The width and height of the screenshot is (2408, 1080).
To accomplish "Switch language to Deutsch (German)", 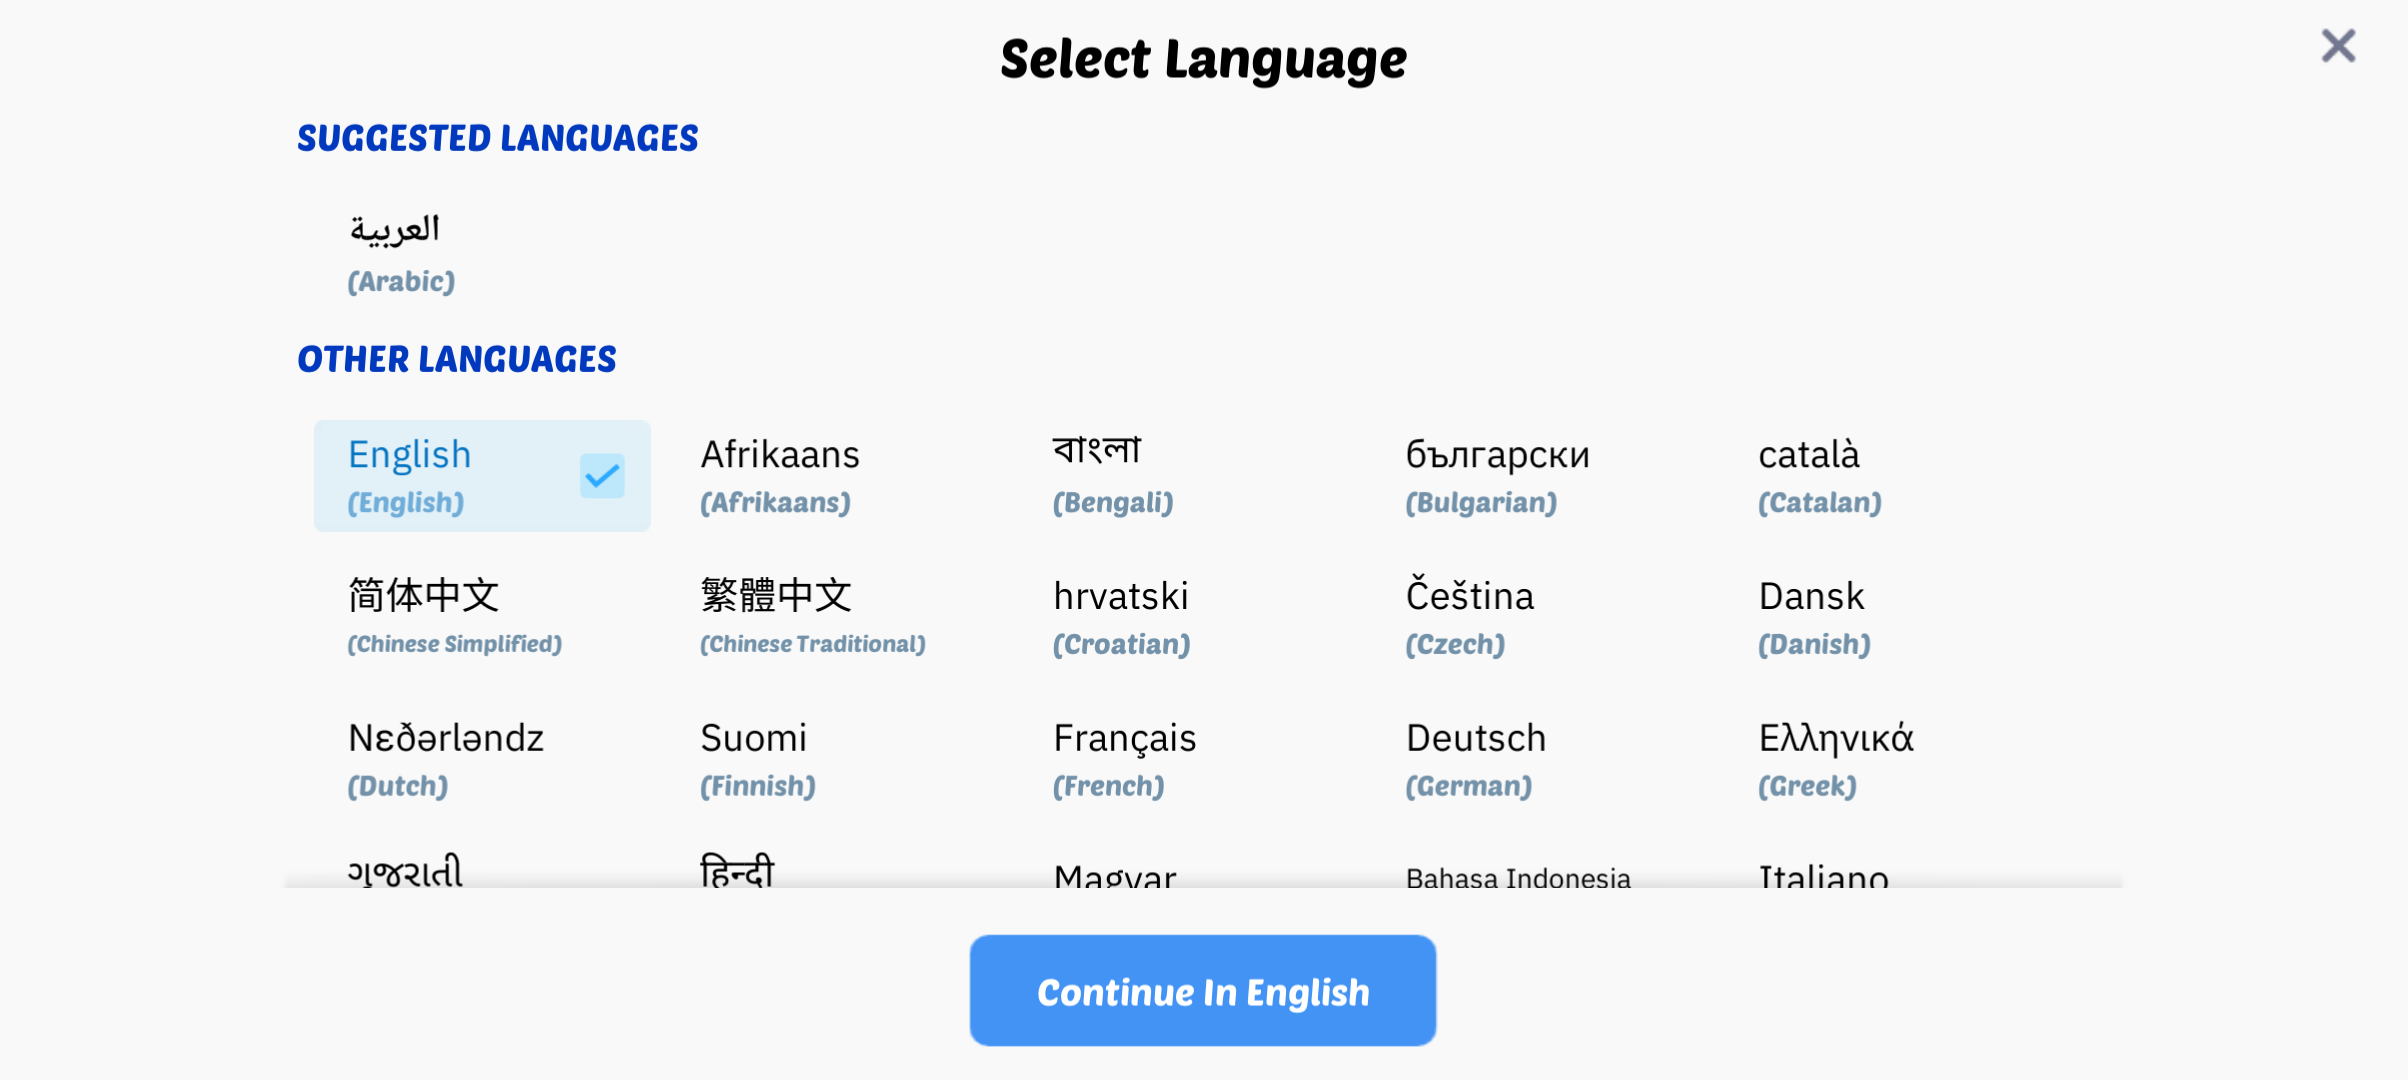I will (1475, 759).
